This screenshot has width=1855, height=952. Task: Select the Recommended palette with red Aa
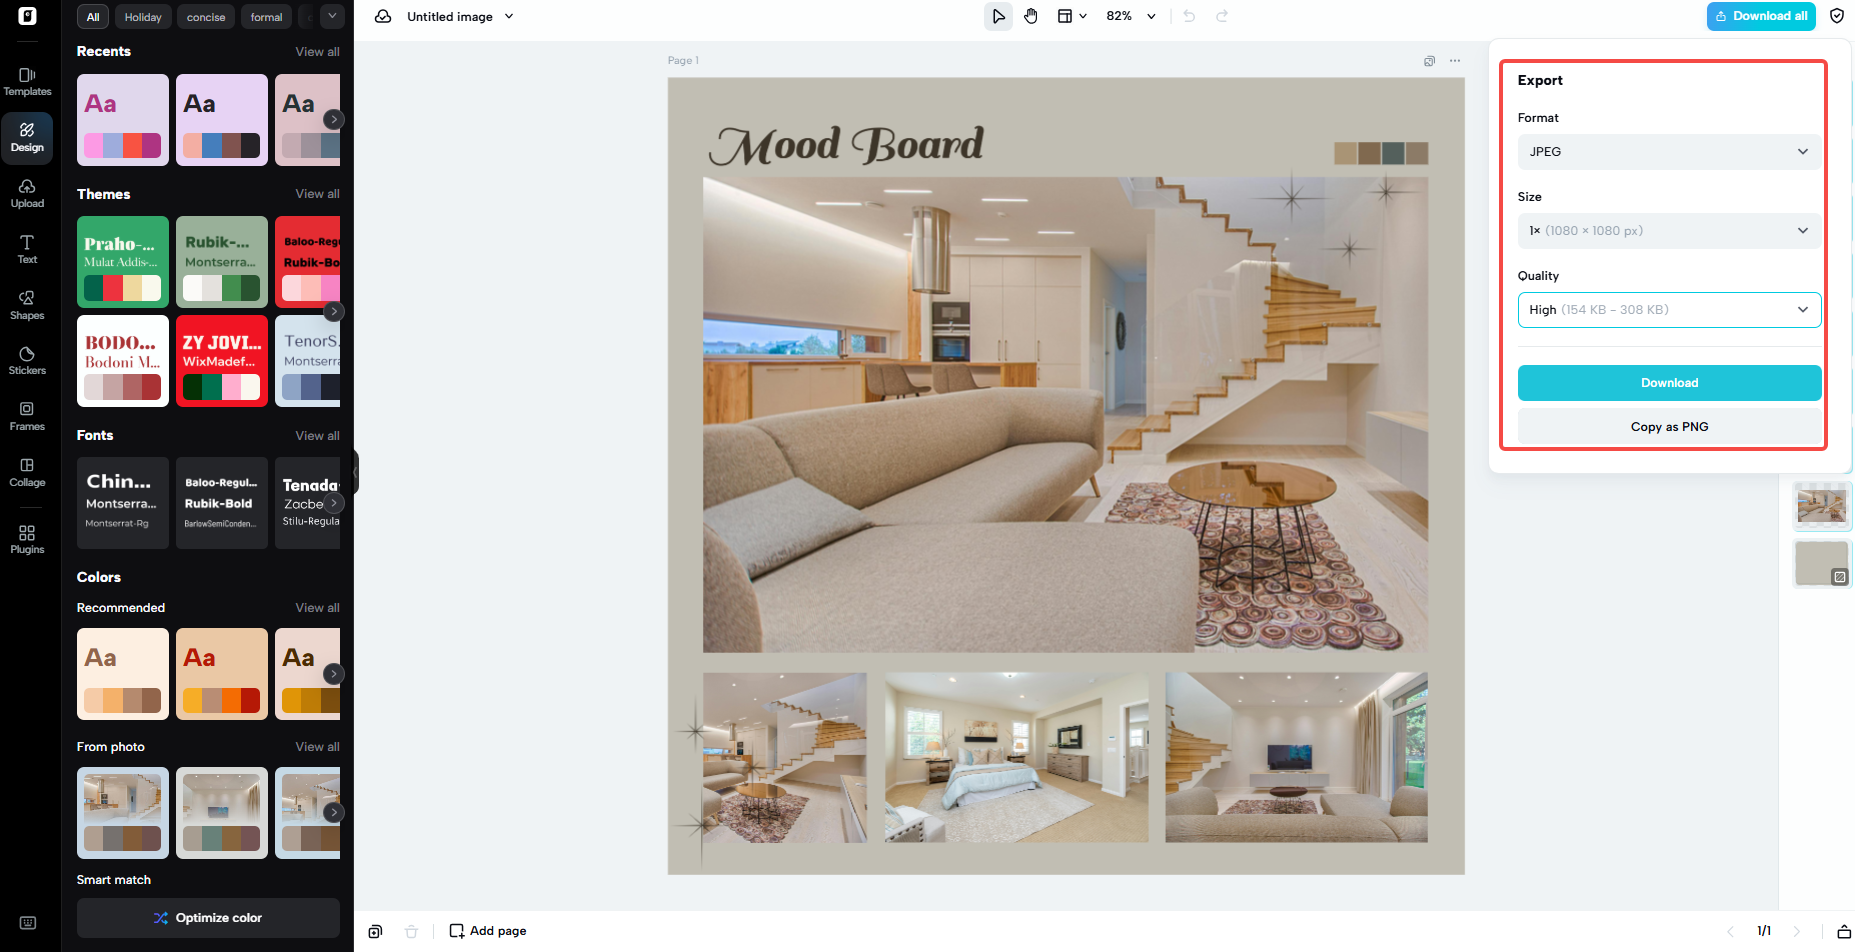pos(222,674)
